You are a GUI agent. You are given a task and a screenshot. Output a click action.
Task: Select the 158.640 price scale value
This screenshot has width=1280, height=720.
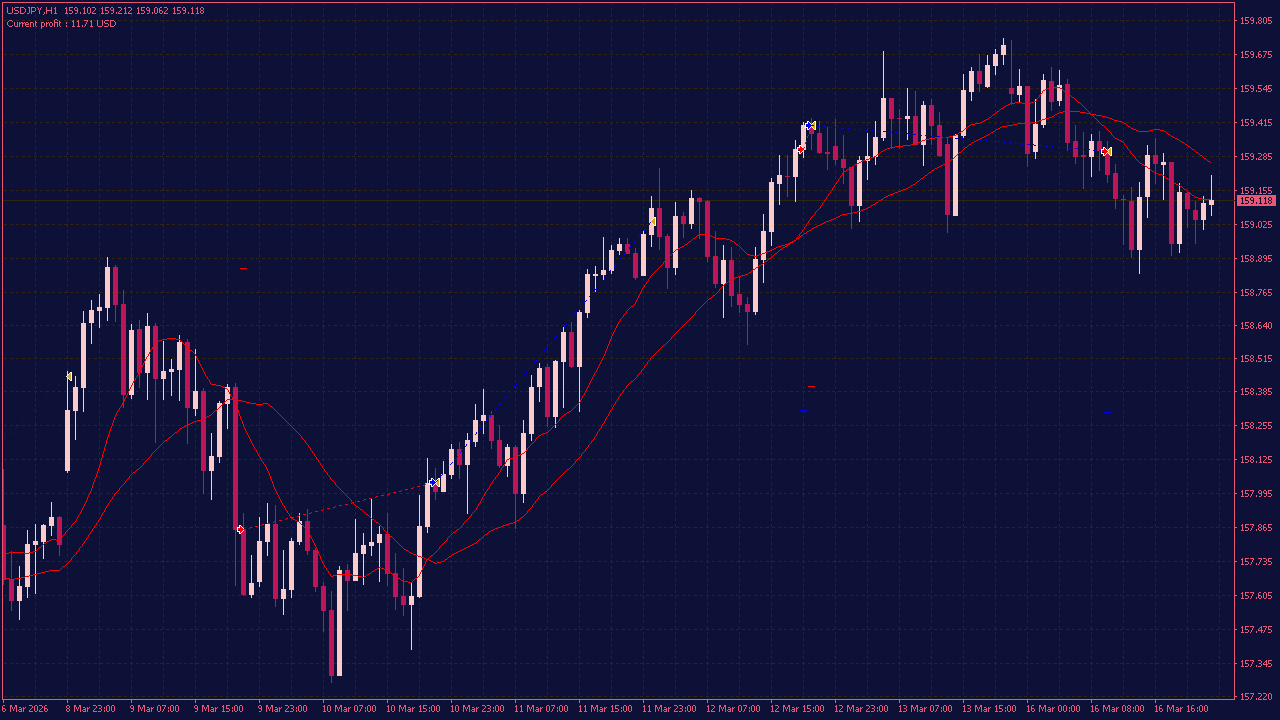coord(1256,325)
